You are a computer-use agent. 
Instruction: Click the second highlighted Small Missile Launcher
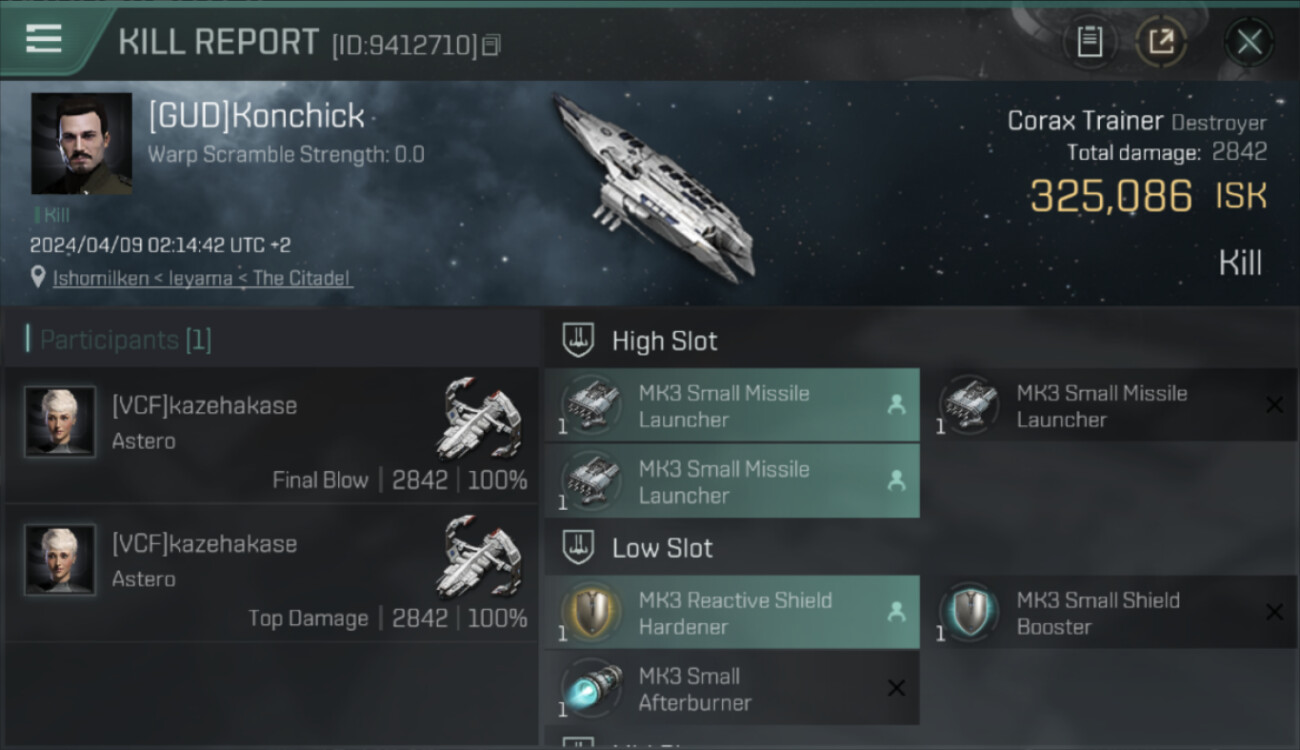coord(732,481)
